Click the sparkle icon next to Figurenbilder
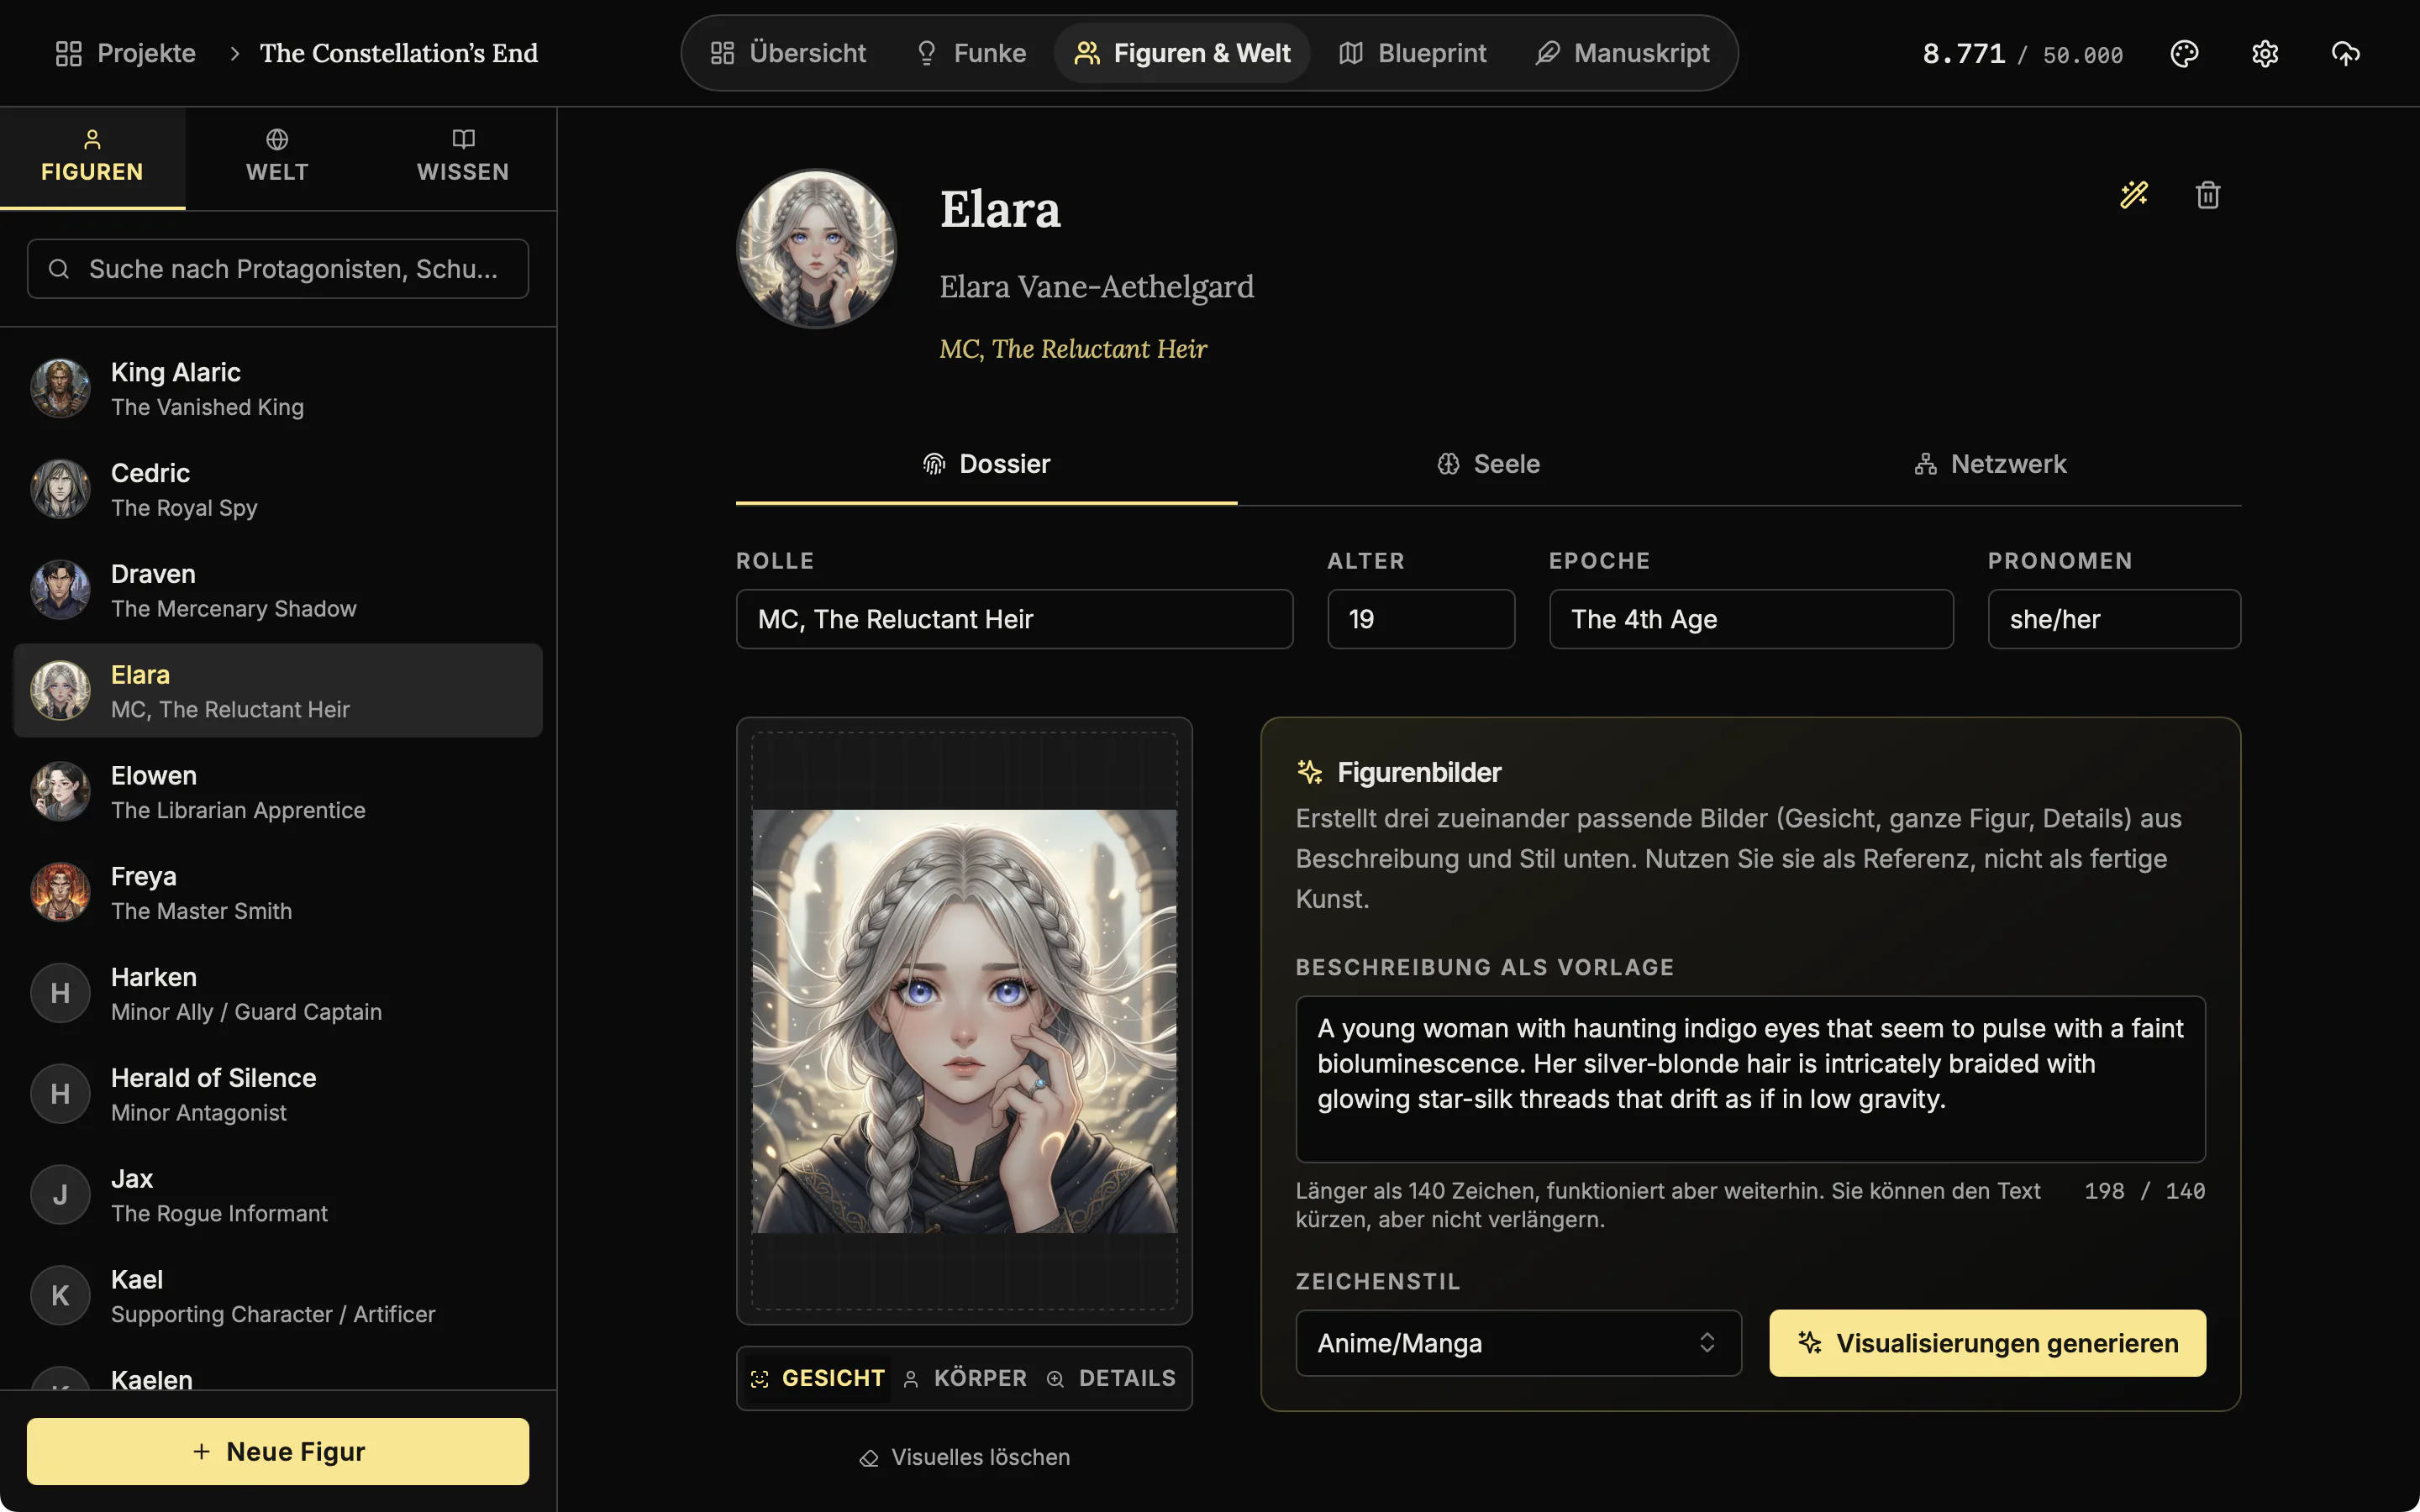 click(x=1309, y=772)
